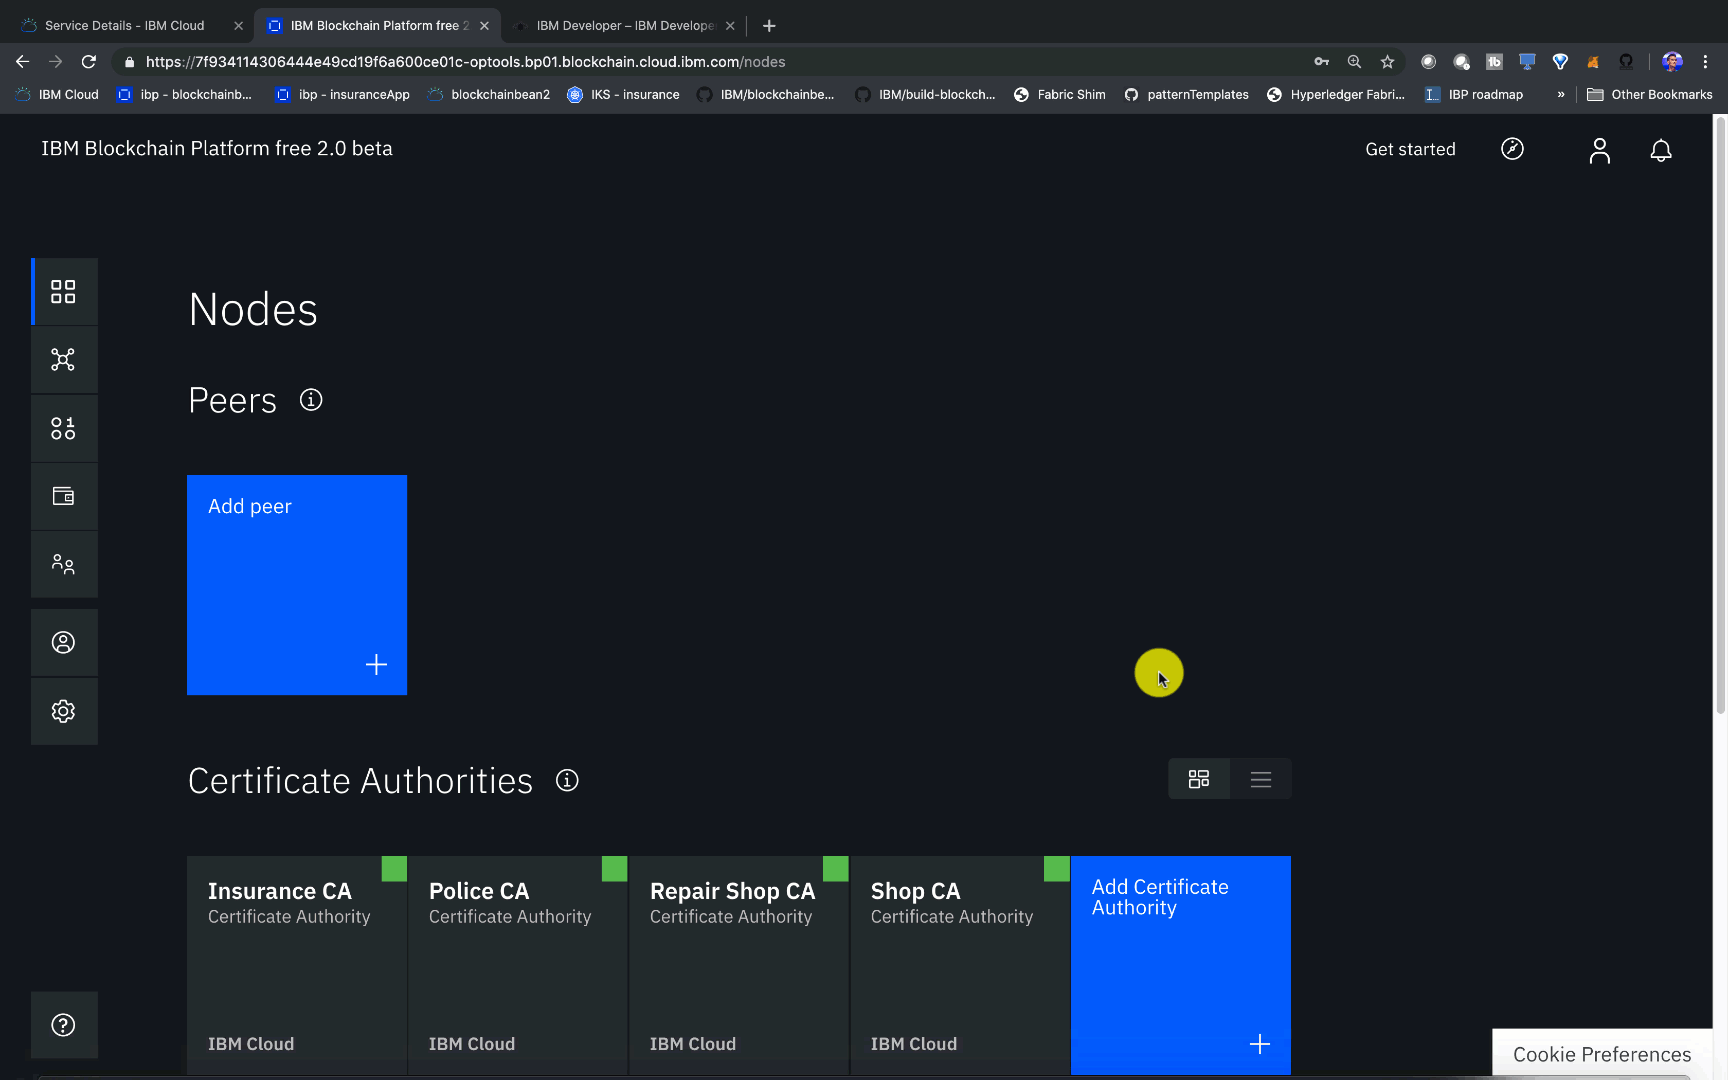The height and width of the screenshot is (1080, 1728).
Task: Open IKS - insurance bookmark
Action: (x=623, y=94)
